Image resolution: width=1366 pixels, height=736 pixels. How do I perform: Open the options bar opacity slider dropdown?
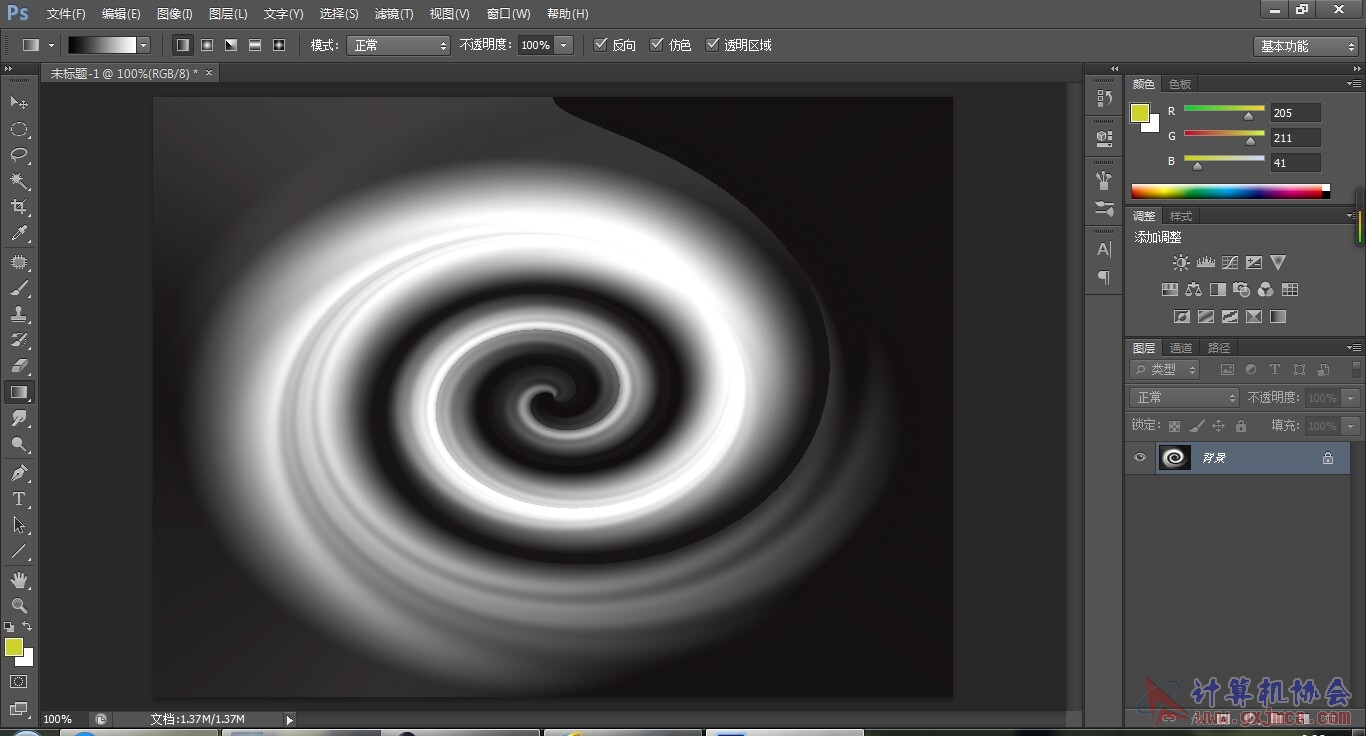pyautogui.click(x=564, y=45)
